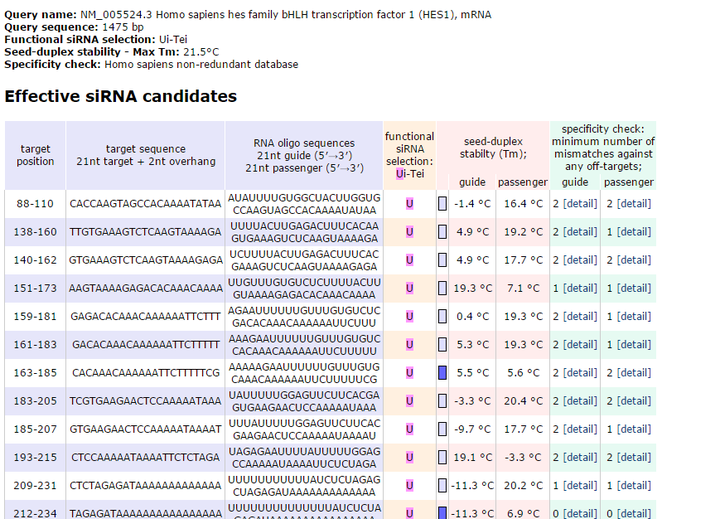
Task: Click the U marker for position 140-162
Action: (409, 260)
